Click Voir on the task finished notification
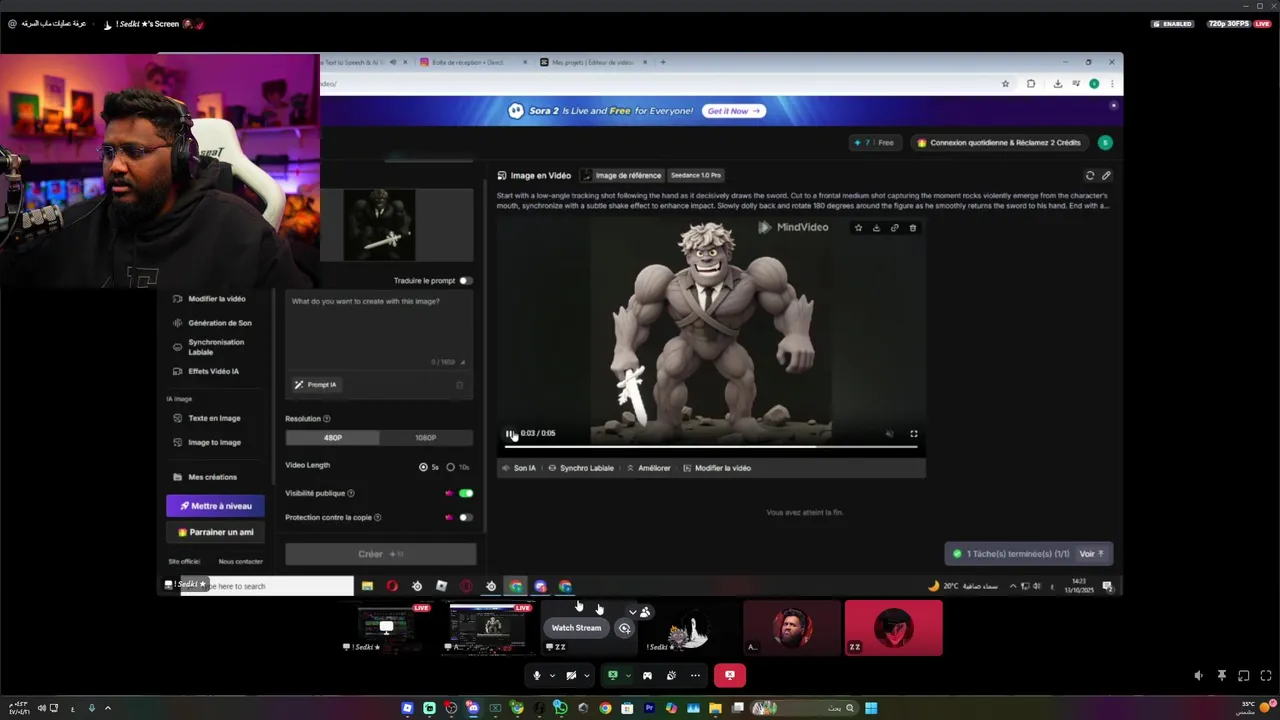1280x720 pixels. pyautogui.click(x=1091, y=554)
